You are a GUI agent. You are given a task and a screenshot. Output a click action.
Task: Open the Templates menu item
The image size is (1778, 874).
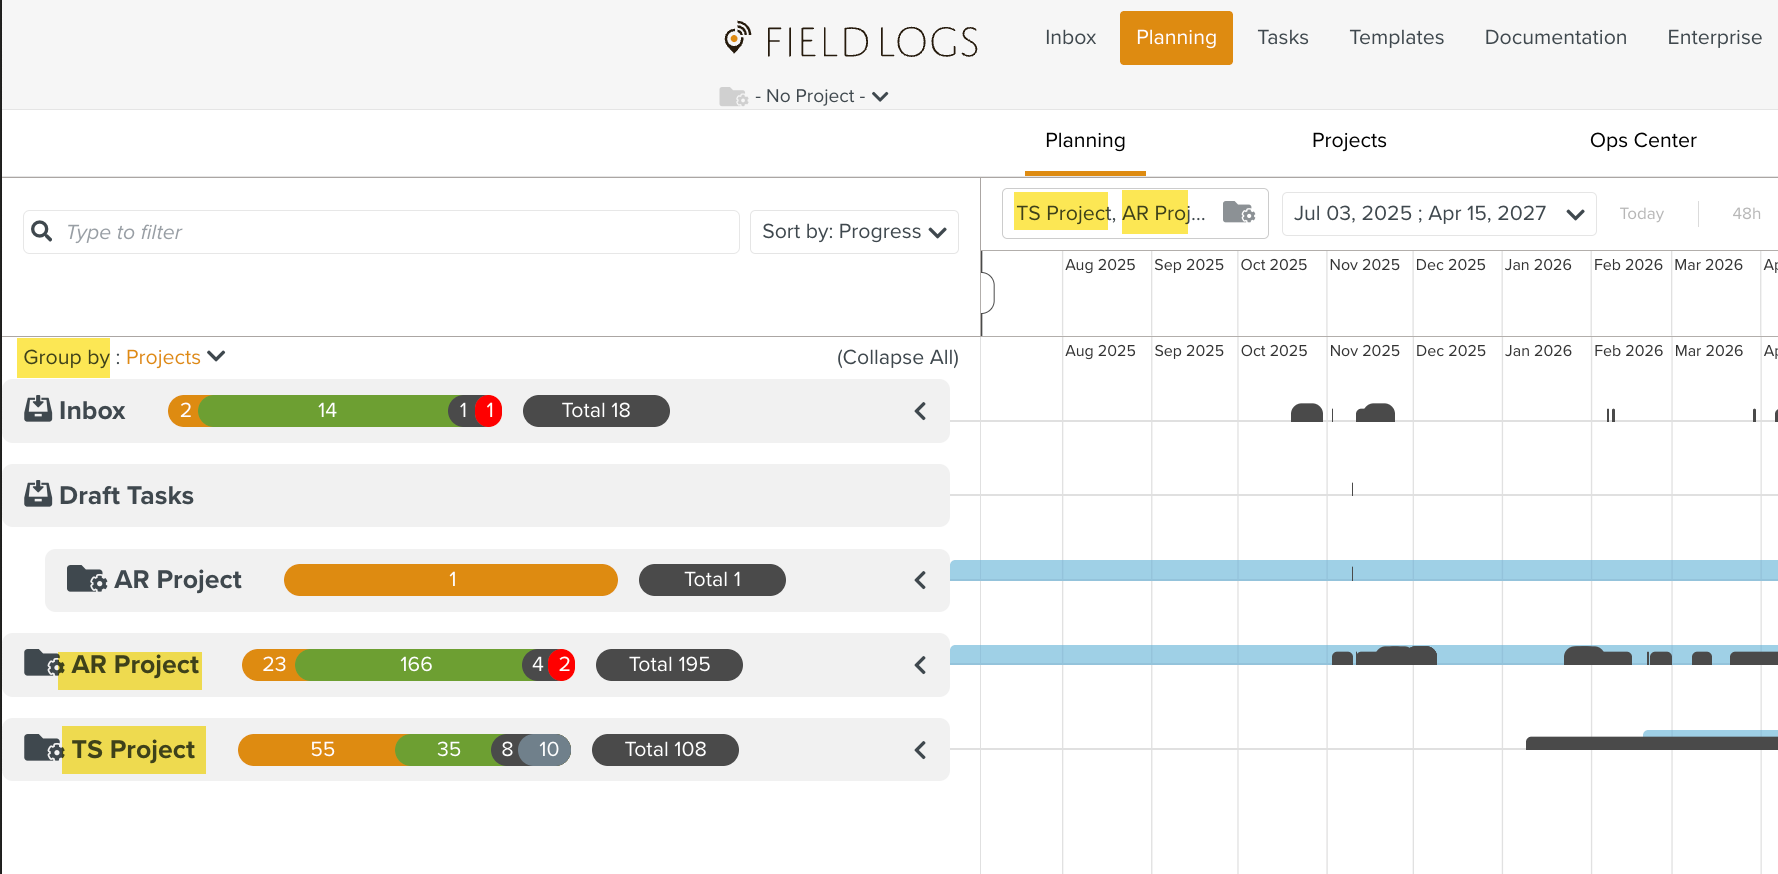coord(1397,38)
